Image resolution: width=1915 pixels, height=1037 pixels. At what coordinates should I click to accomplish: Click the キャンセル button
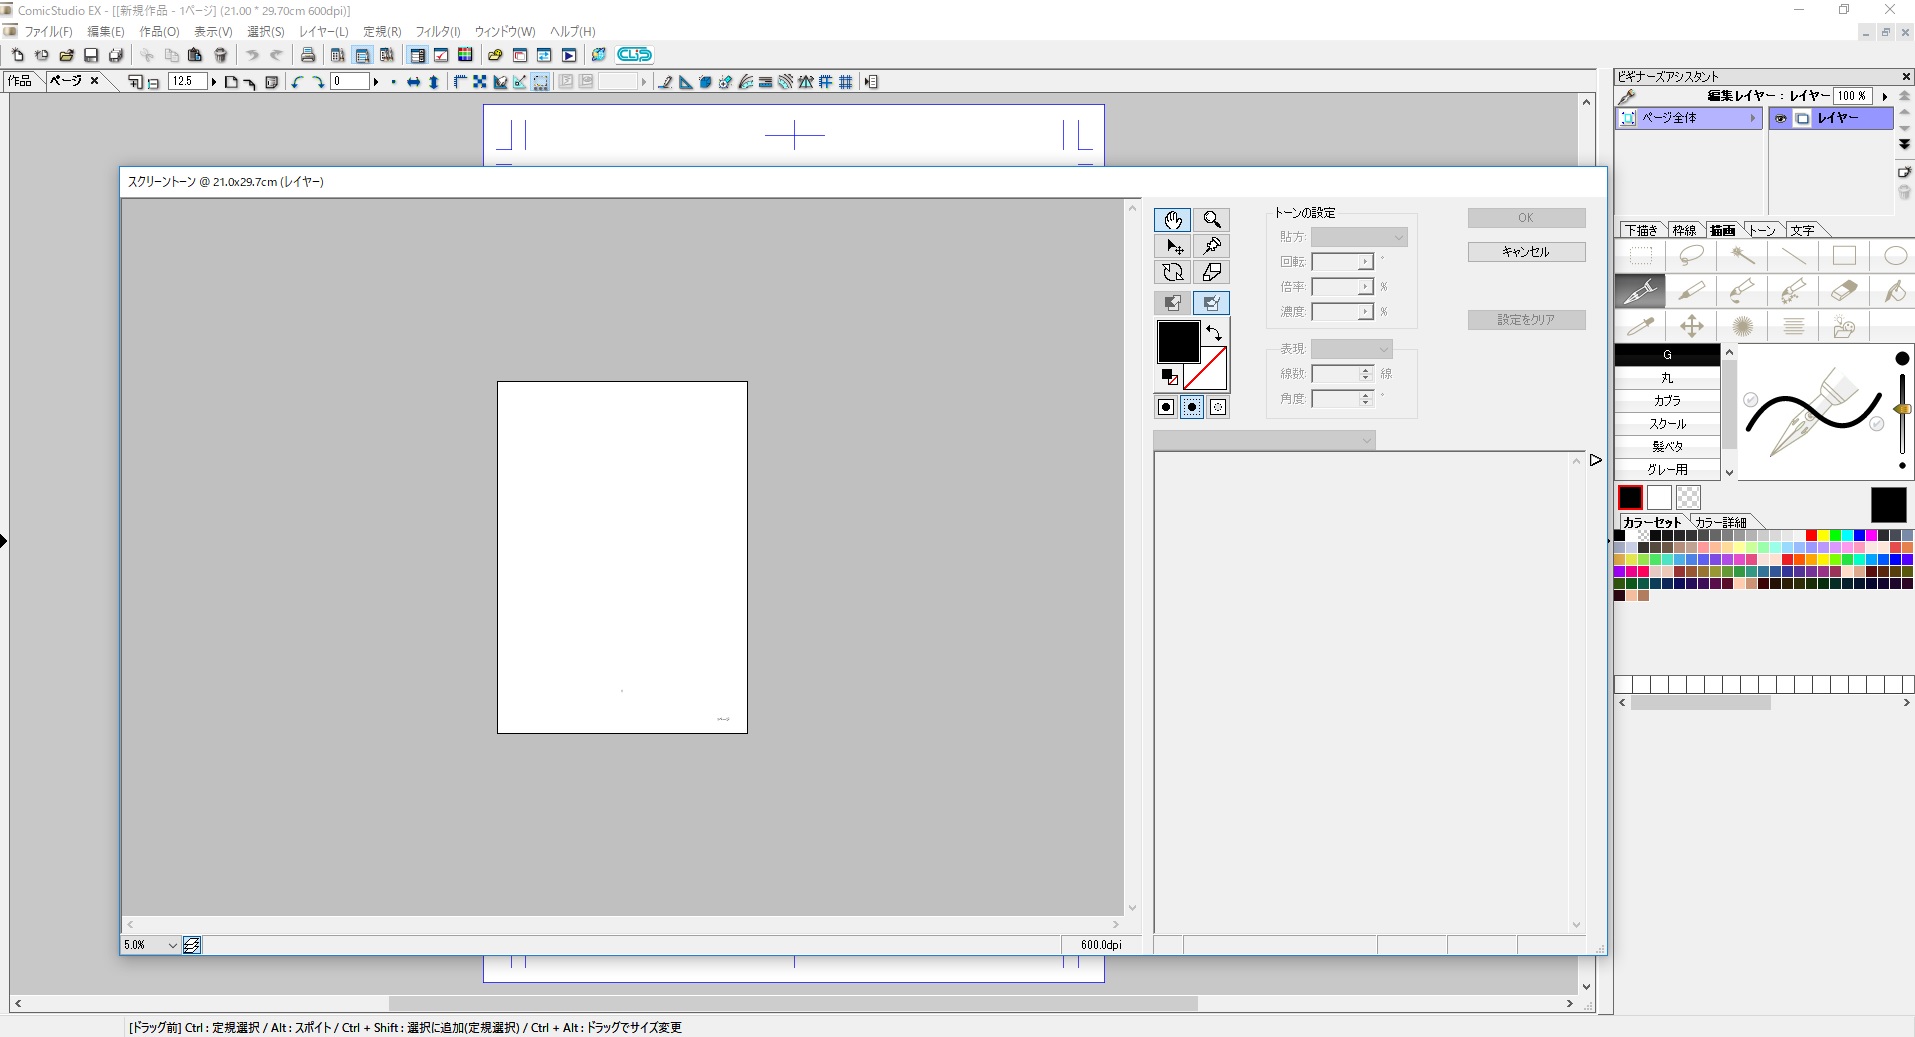pyautogui.click(x=1525, y=252)
